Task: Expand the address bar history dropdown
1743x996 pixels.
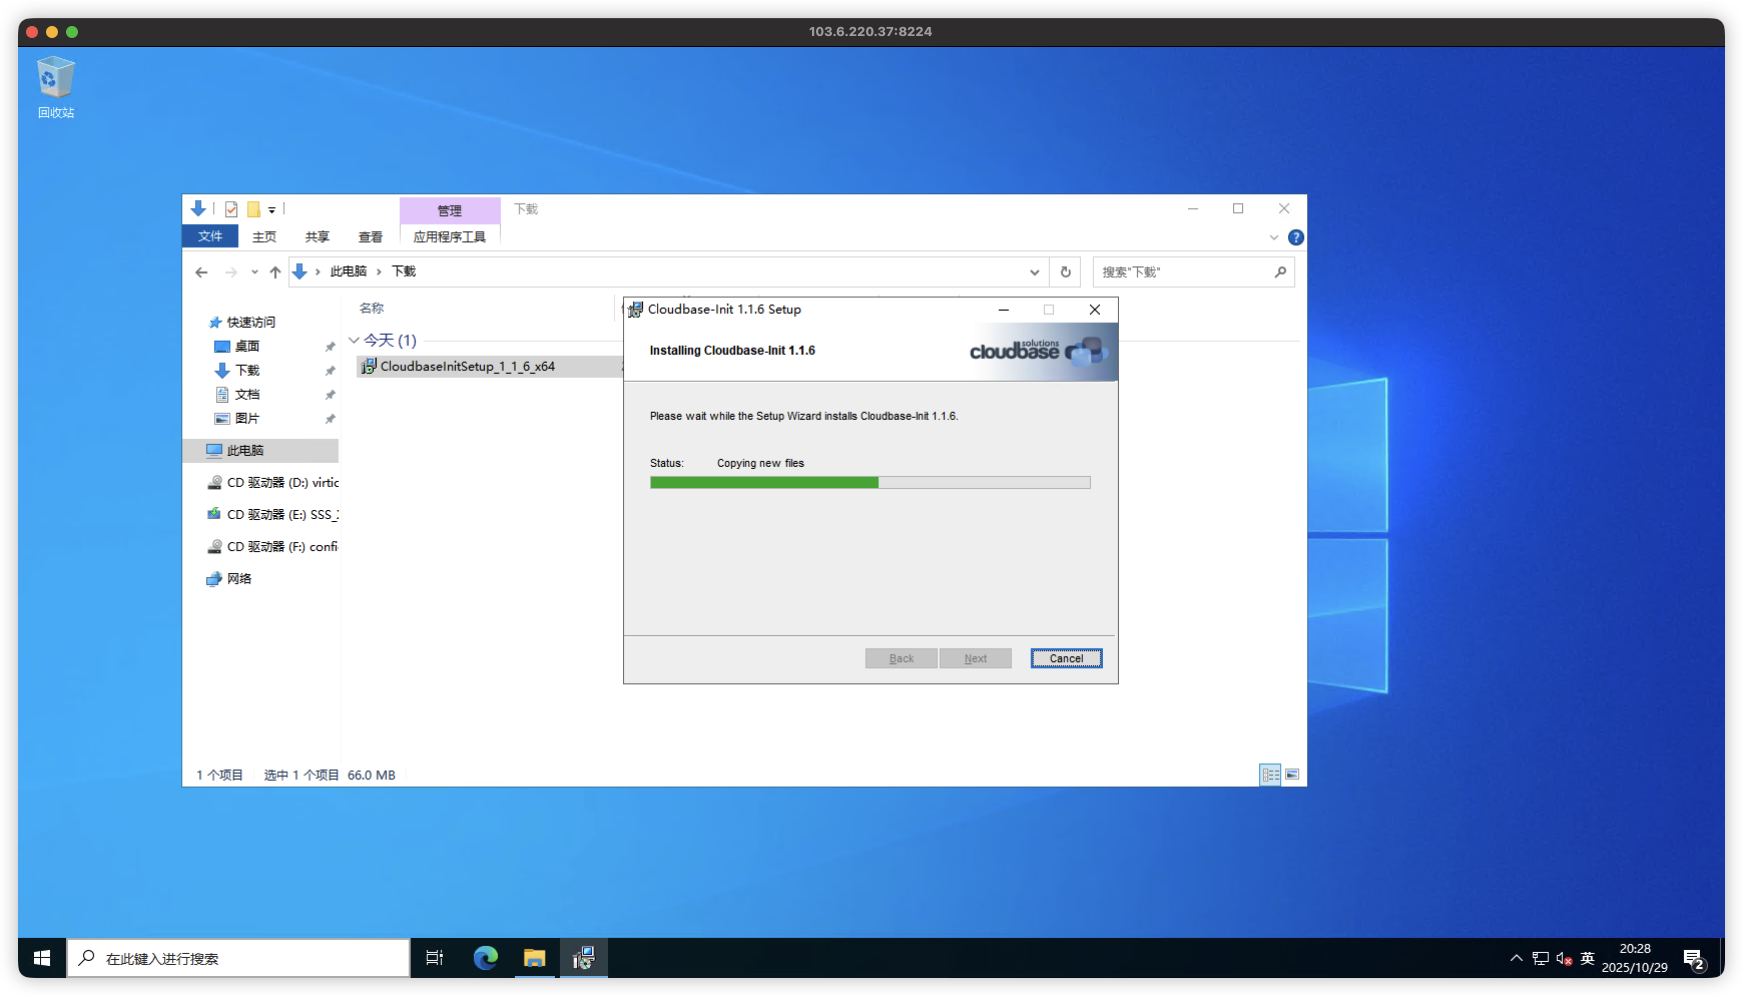Action: (1034, 272)
